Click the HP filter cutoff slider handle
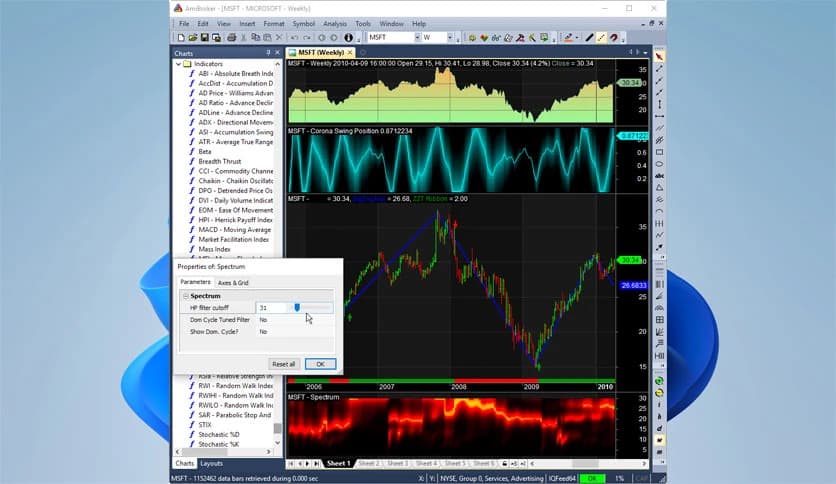This screenshot has height=484, width=836. pyautogui.click(x=297, y=308)
